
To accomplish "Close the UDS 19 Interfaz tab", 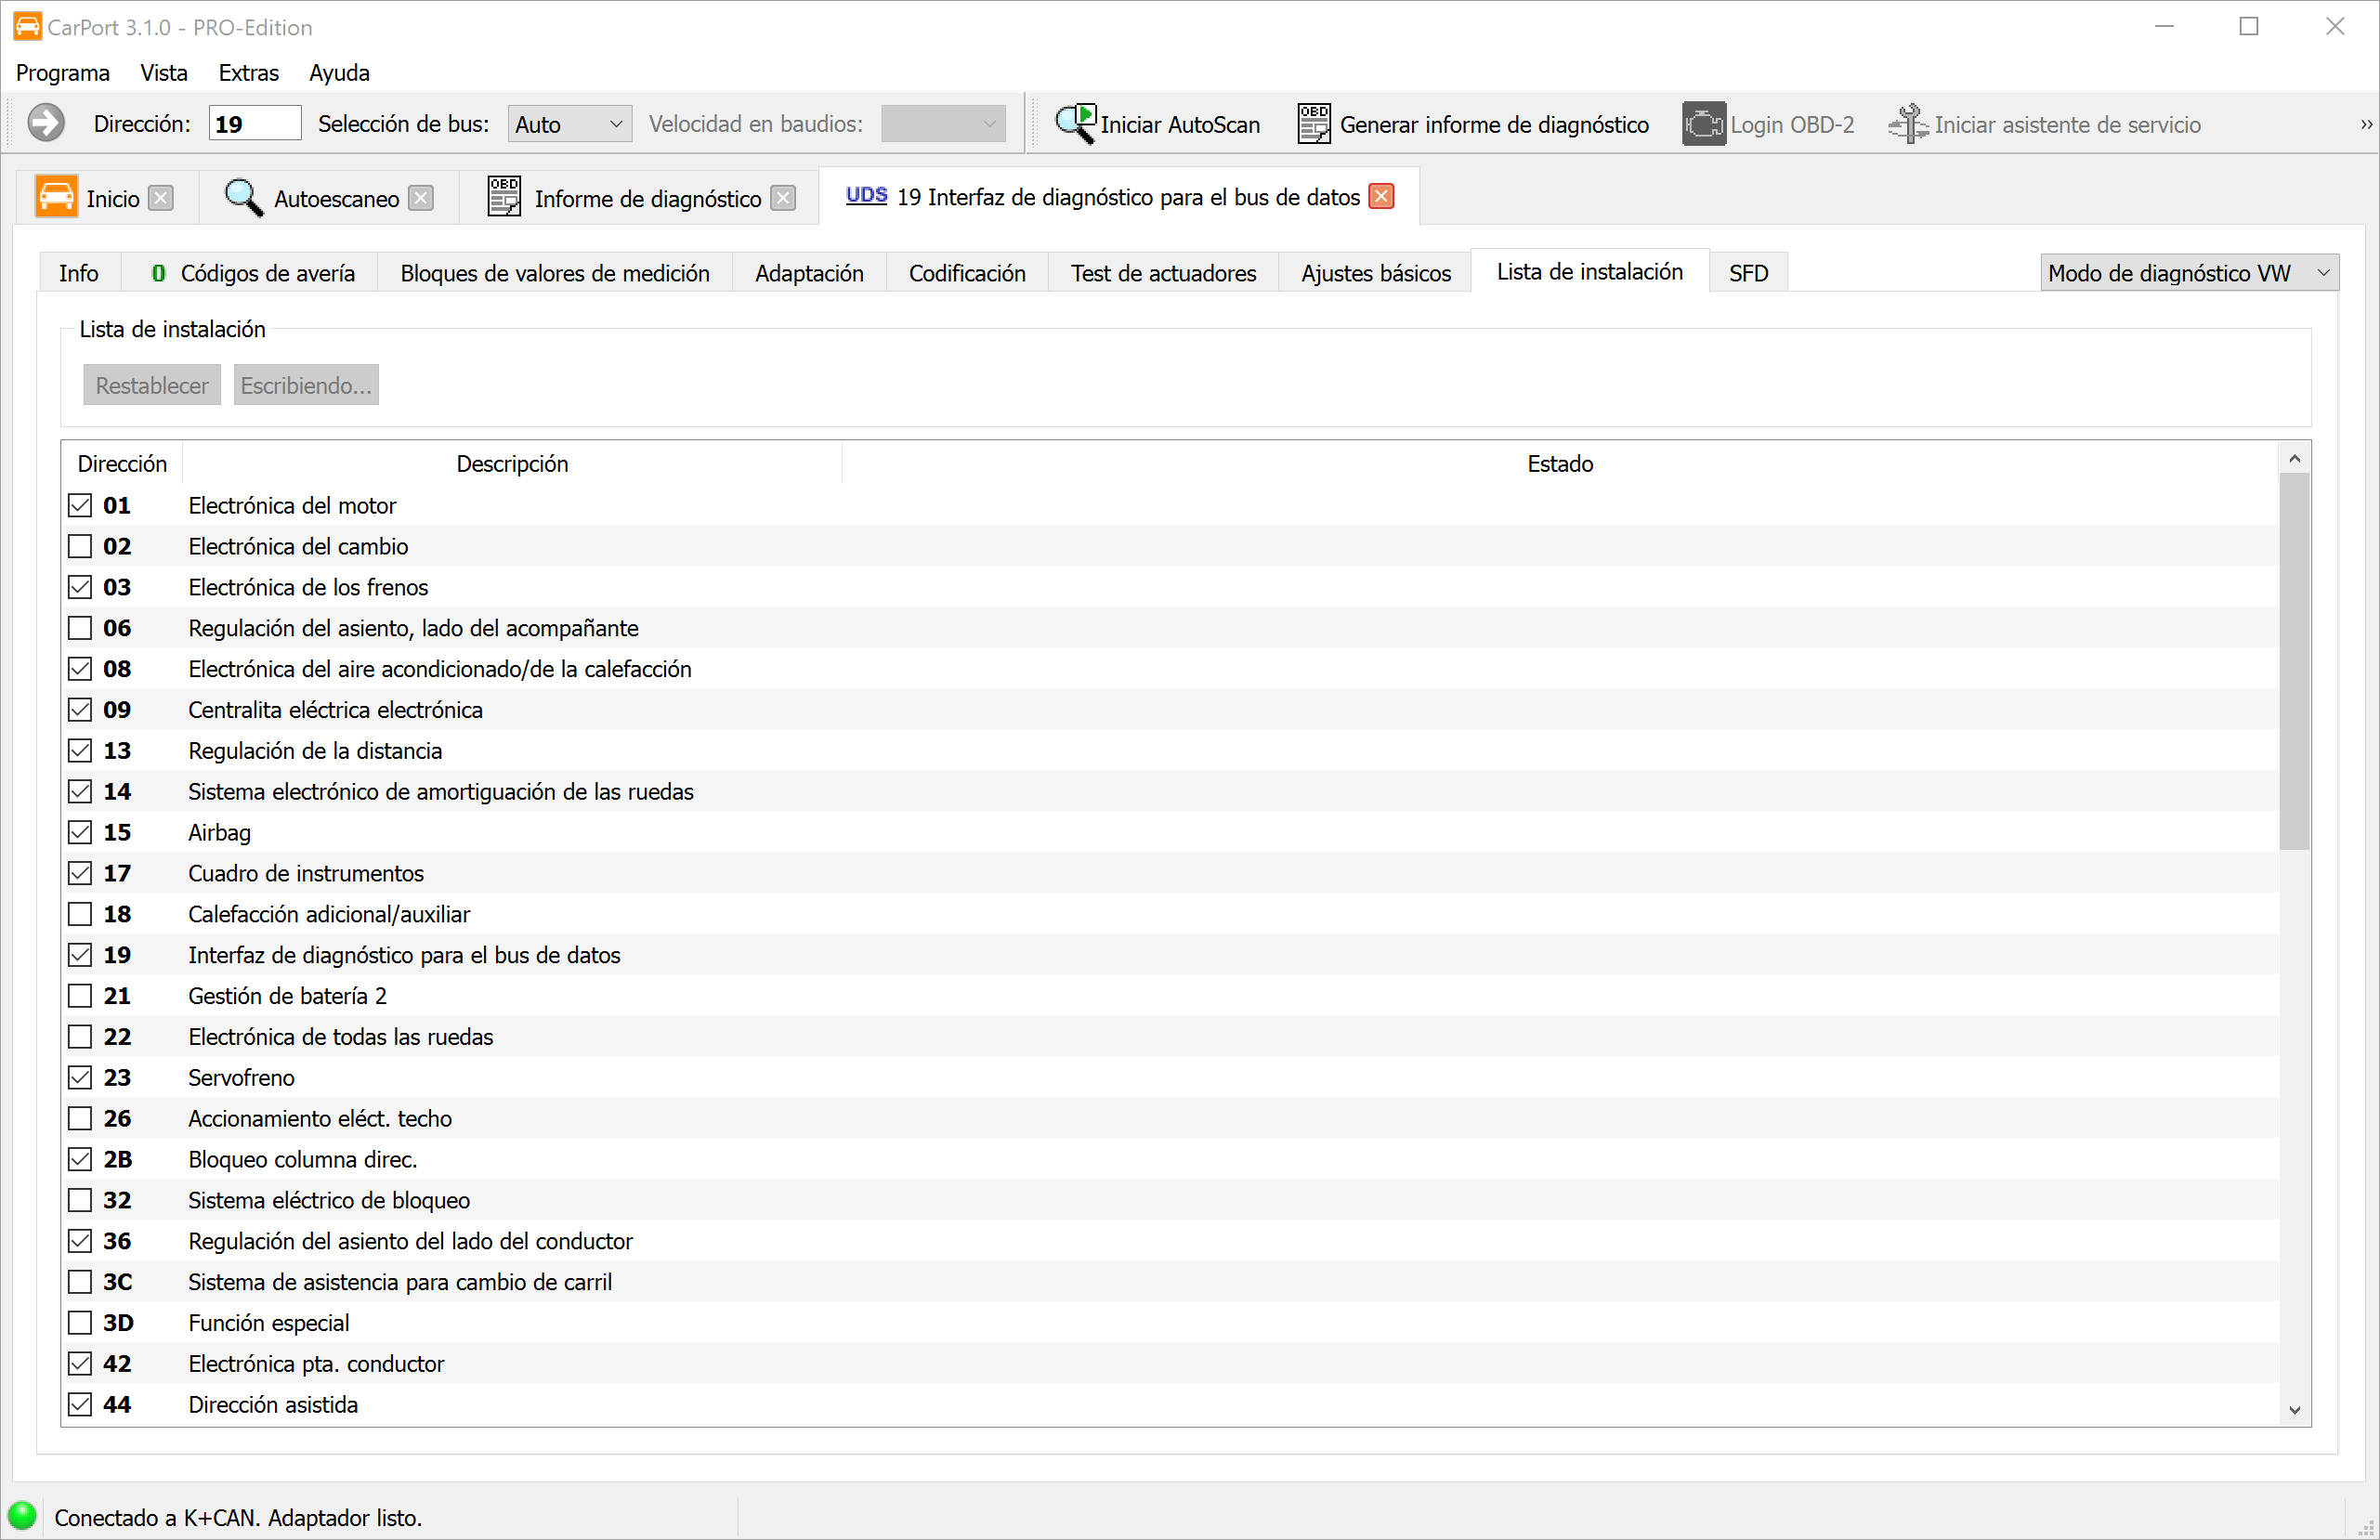I will click(1381, 196).
